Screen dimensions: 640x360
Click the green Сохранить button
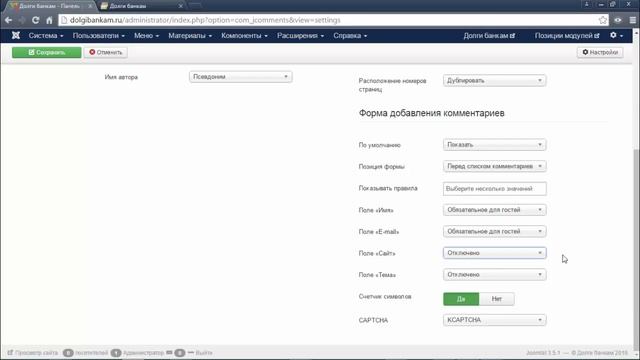click(x=47, y=52)
